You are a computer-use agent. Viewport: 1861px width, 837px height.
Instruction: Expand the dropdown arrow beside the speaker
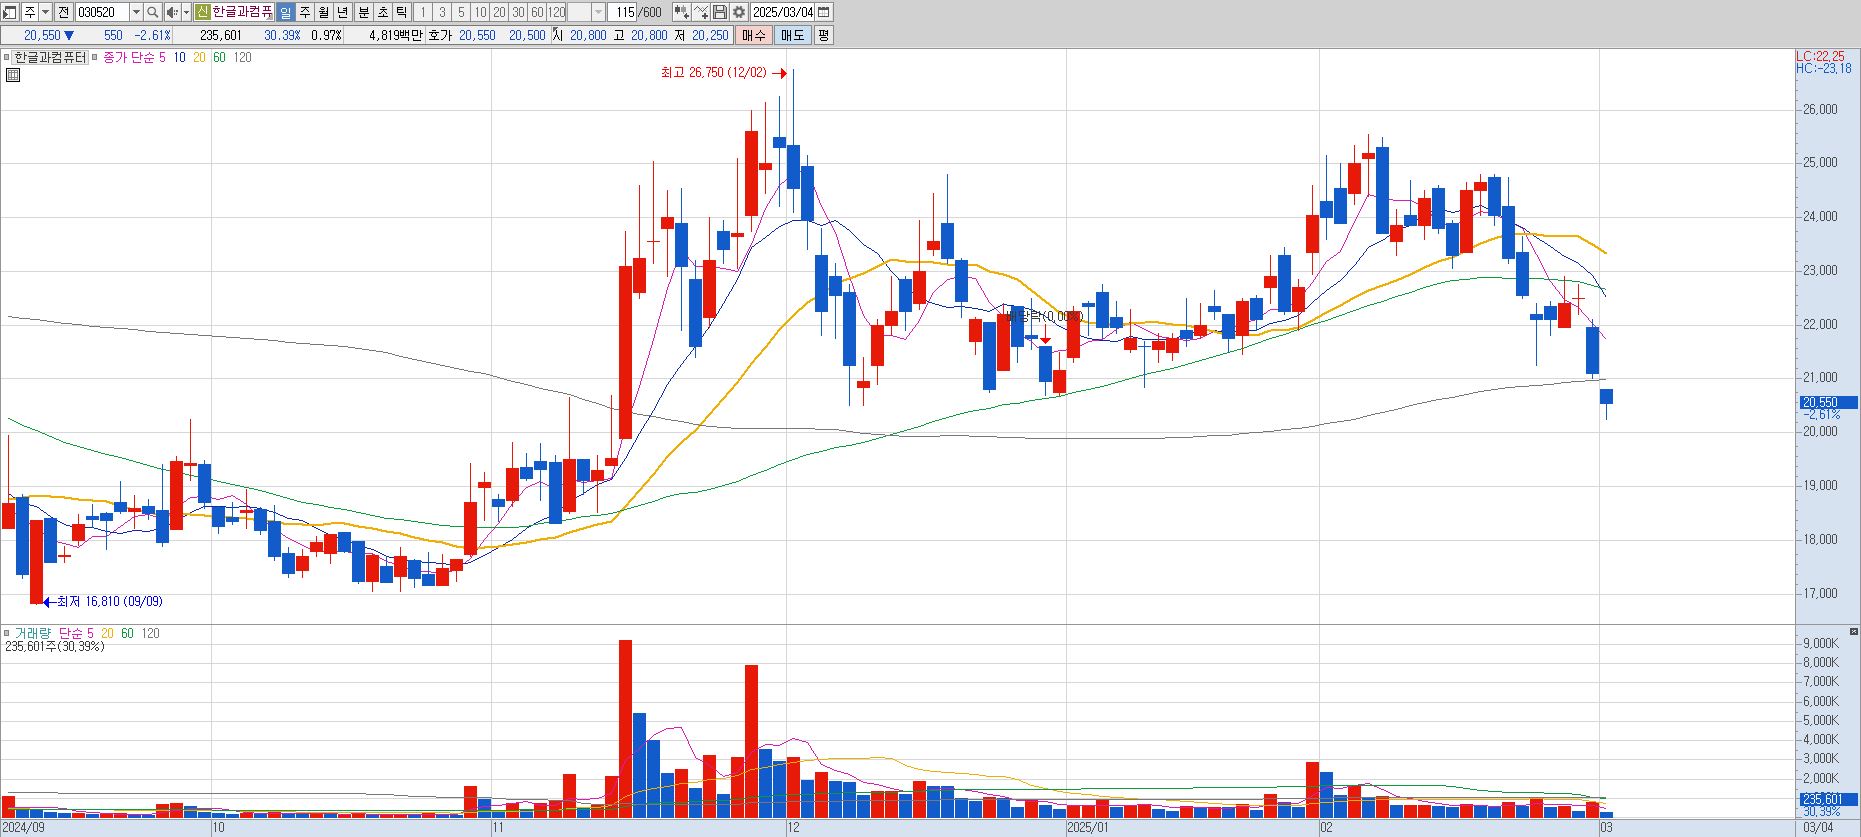[186, 12]
